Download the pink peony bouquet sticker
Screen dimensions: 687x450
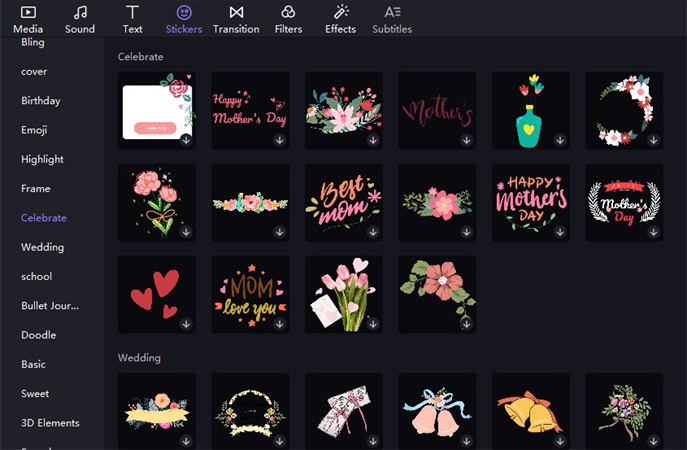186,232
